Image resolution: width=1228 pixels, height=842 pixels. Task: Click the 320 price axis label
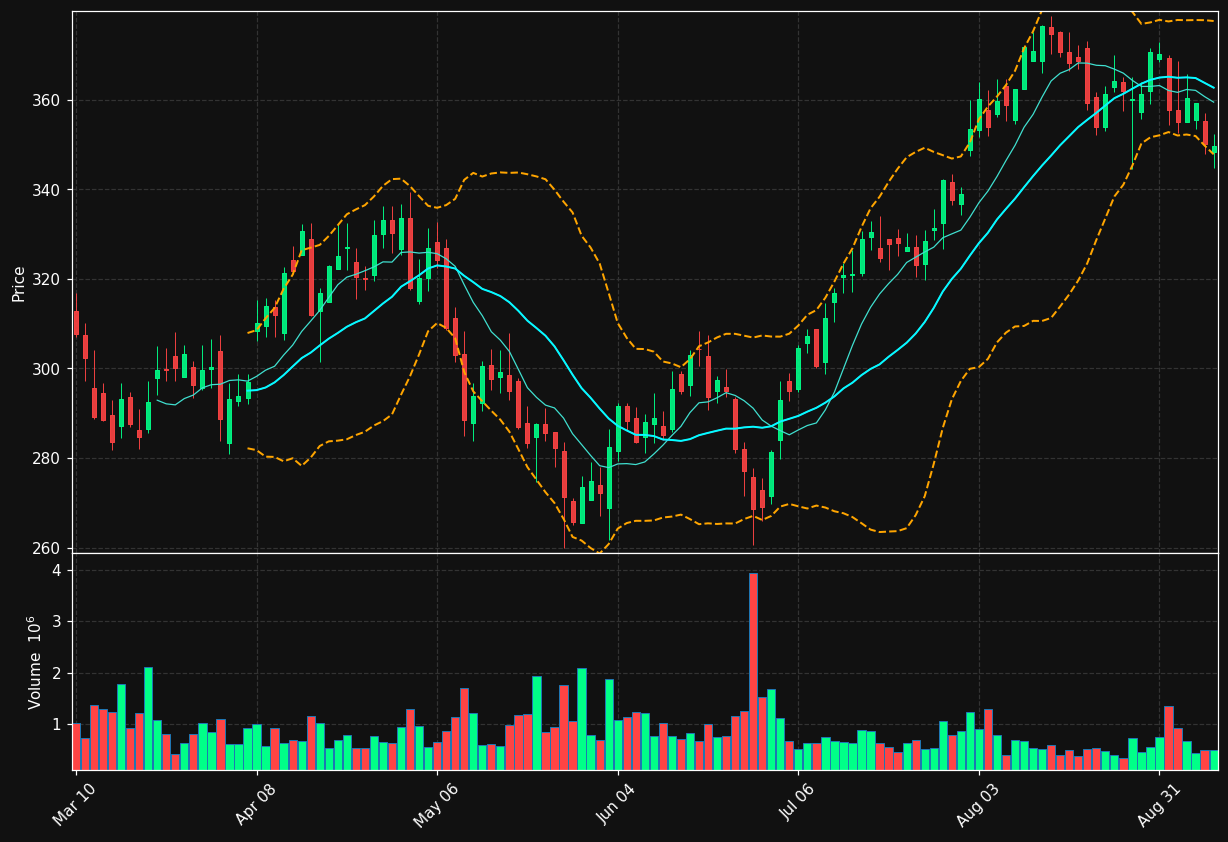point(46,280)
